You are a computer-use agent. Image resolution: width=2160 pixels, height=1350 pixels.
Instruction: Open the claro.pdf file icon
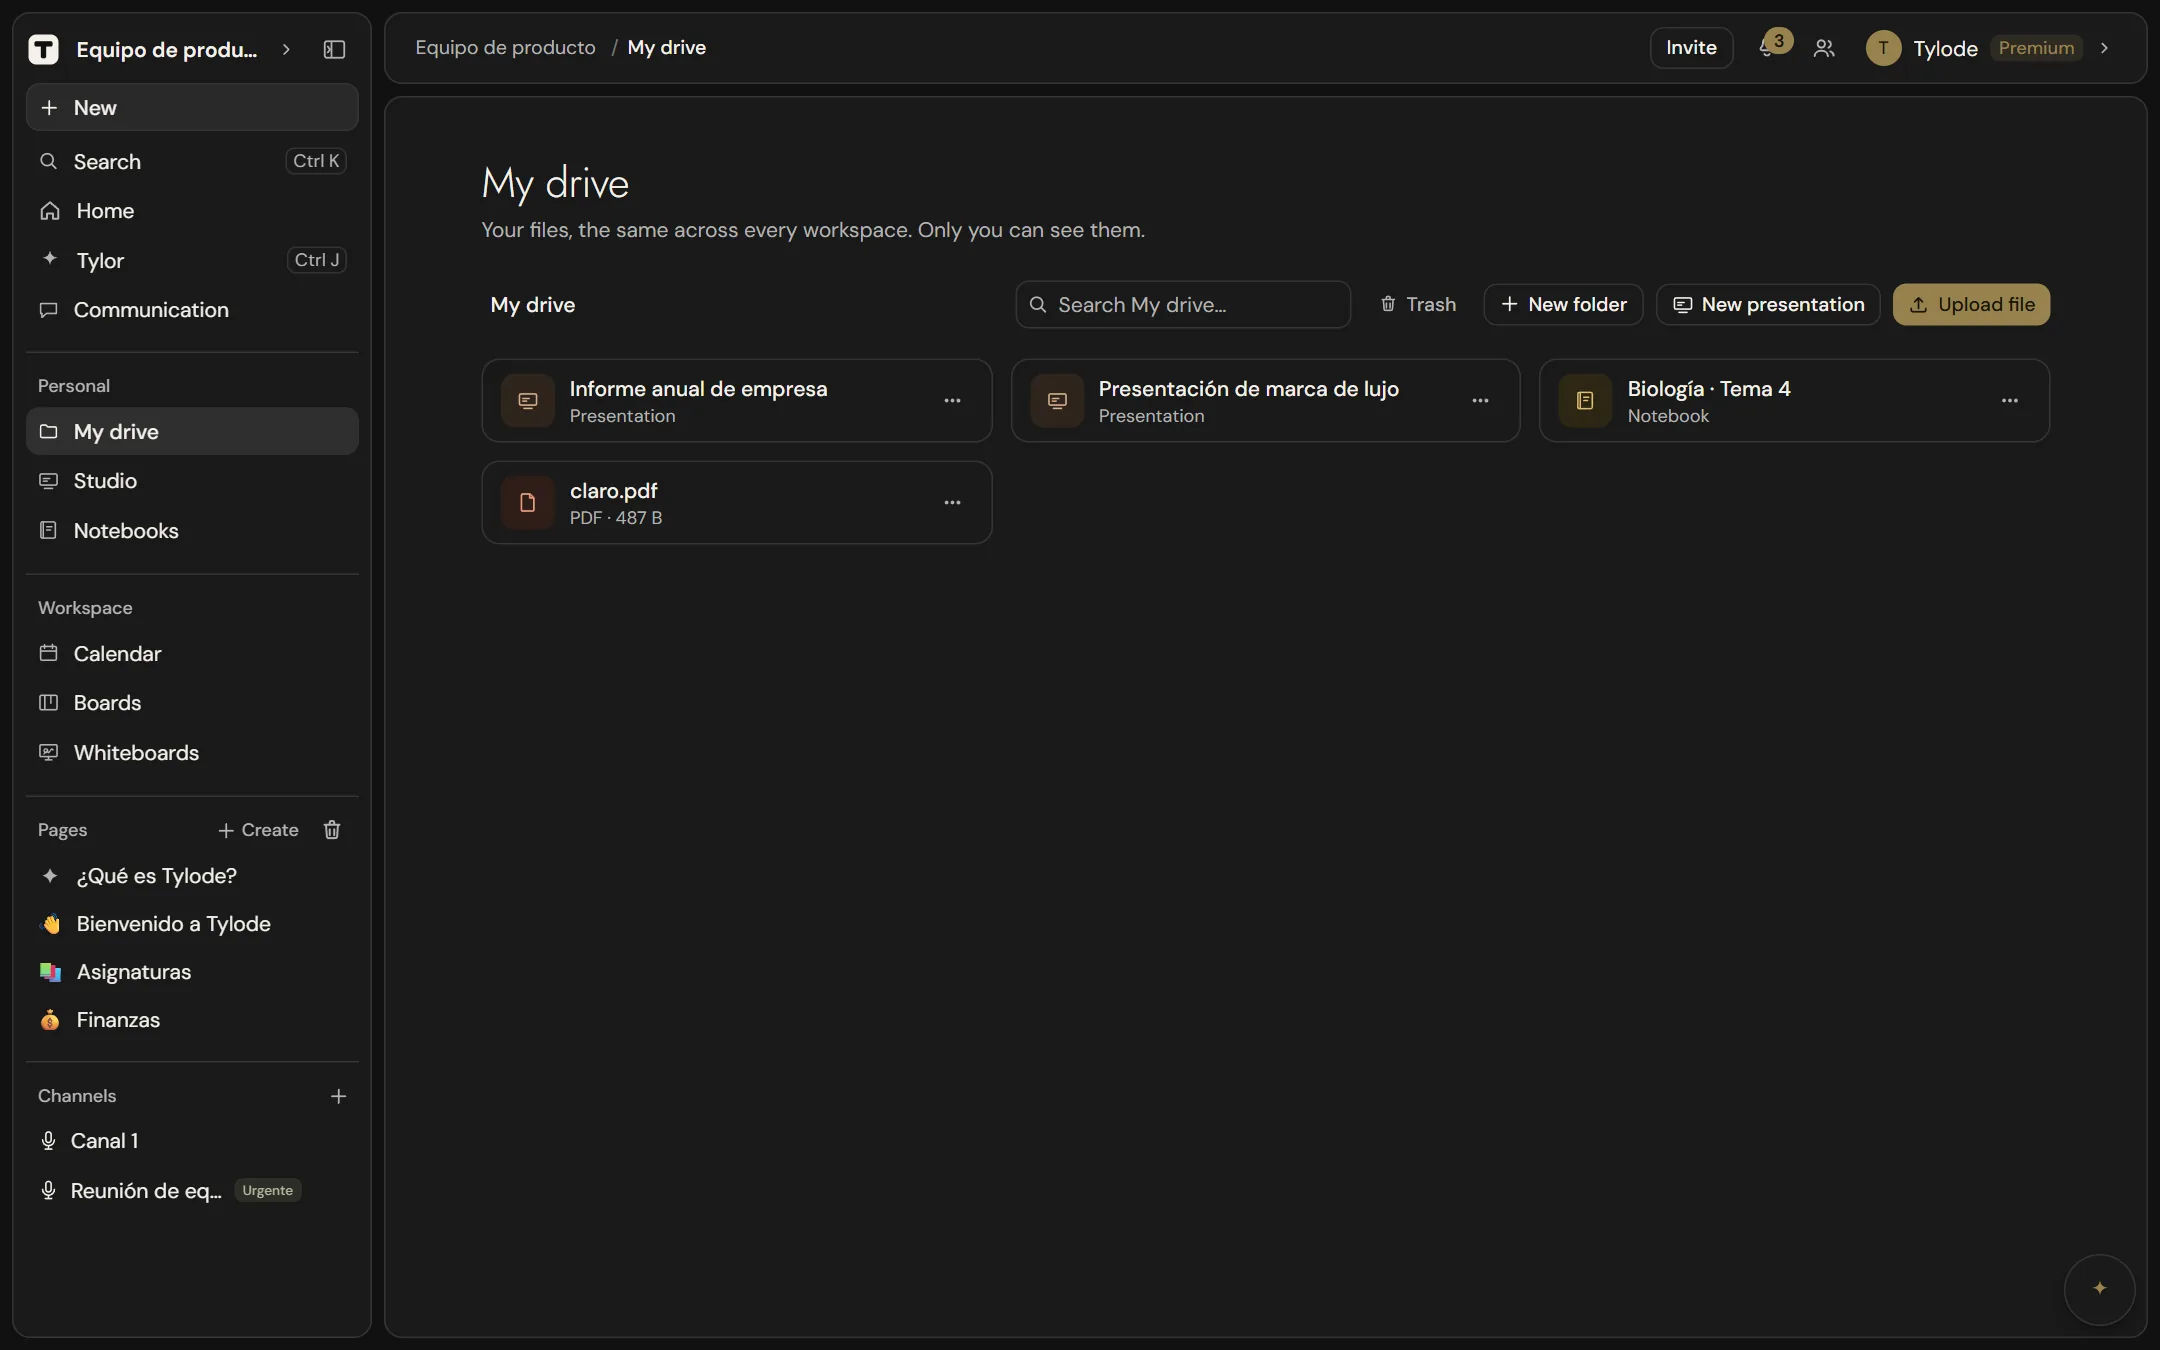pos(527,502)
